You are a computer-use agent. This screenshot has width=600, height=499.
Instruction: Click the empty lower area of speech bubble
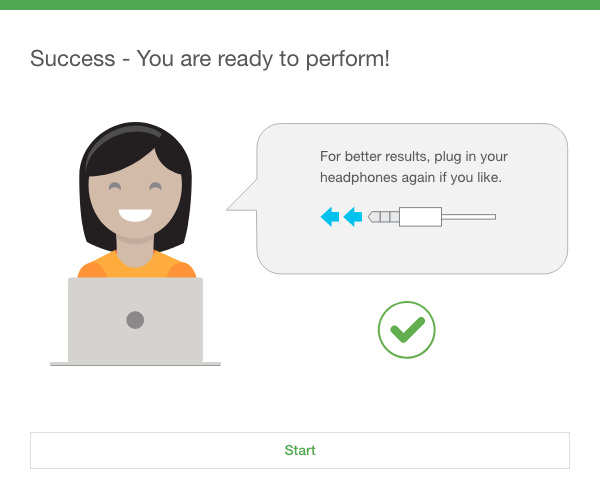point(412,251)
